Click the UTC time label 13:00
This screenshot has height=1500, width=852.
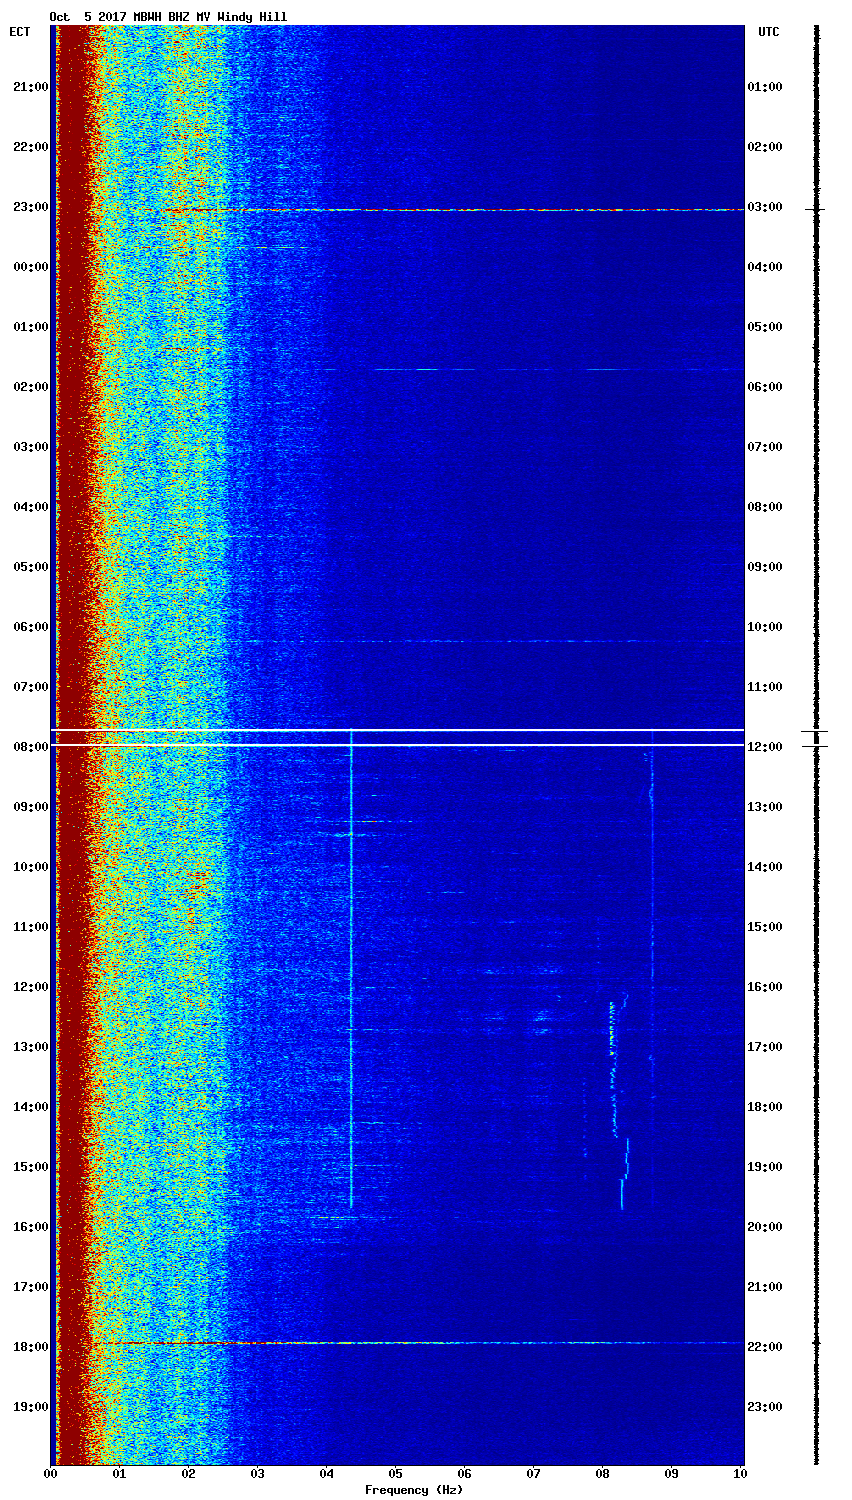[x=765, y=807]
